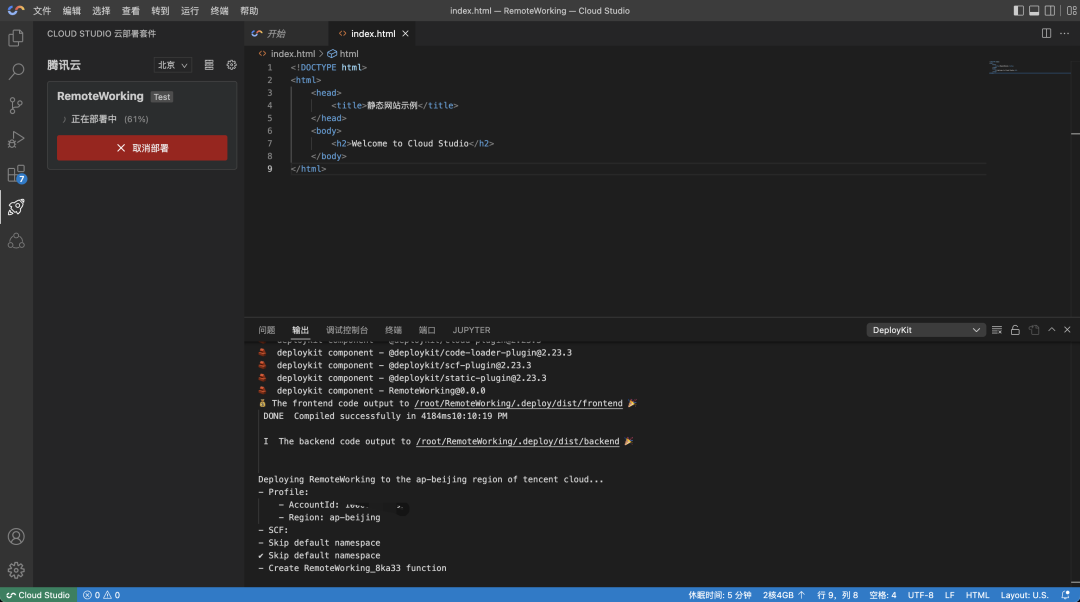Switch to the 调试控制台 panel tab
The height and width of the screenshot is (602, 1080).
tap(347, 330)
